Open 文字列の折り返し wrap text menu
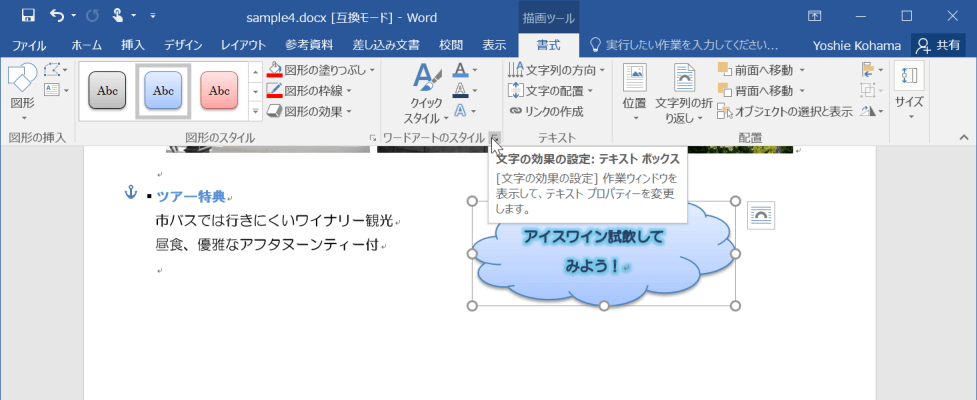The height and width of the screenshot is (400, 977). coord(684,93)
